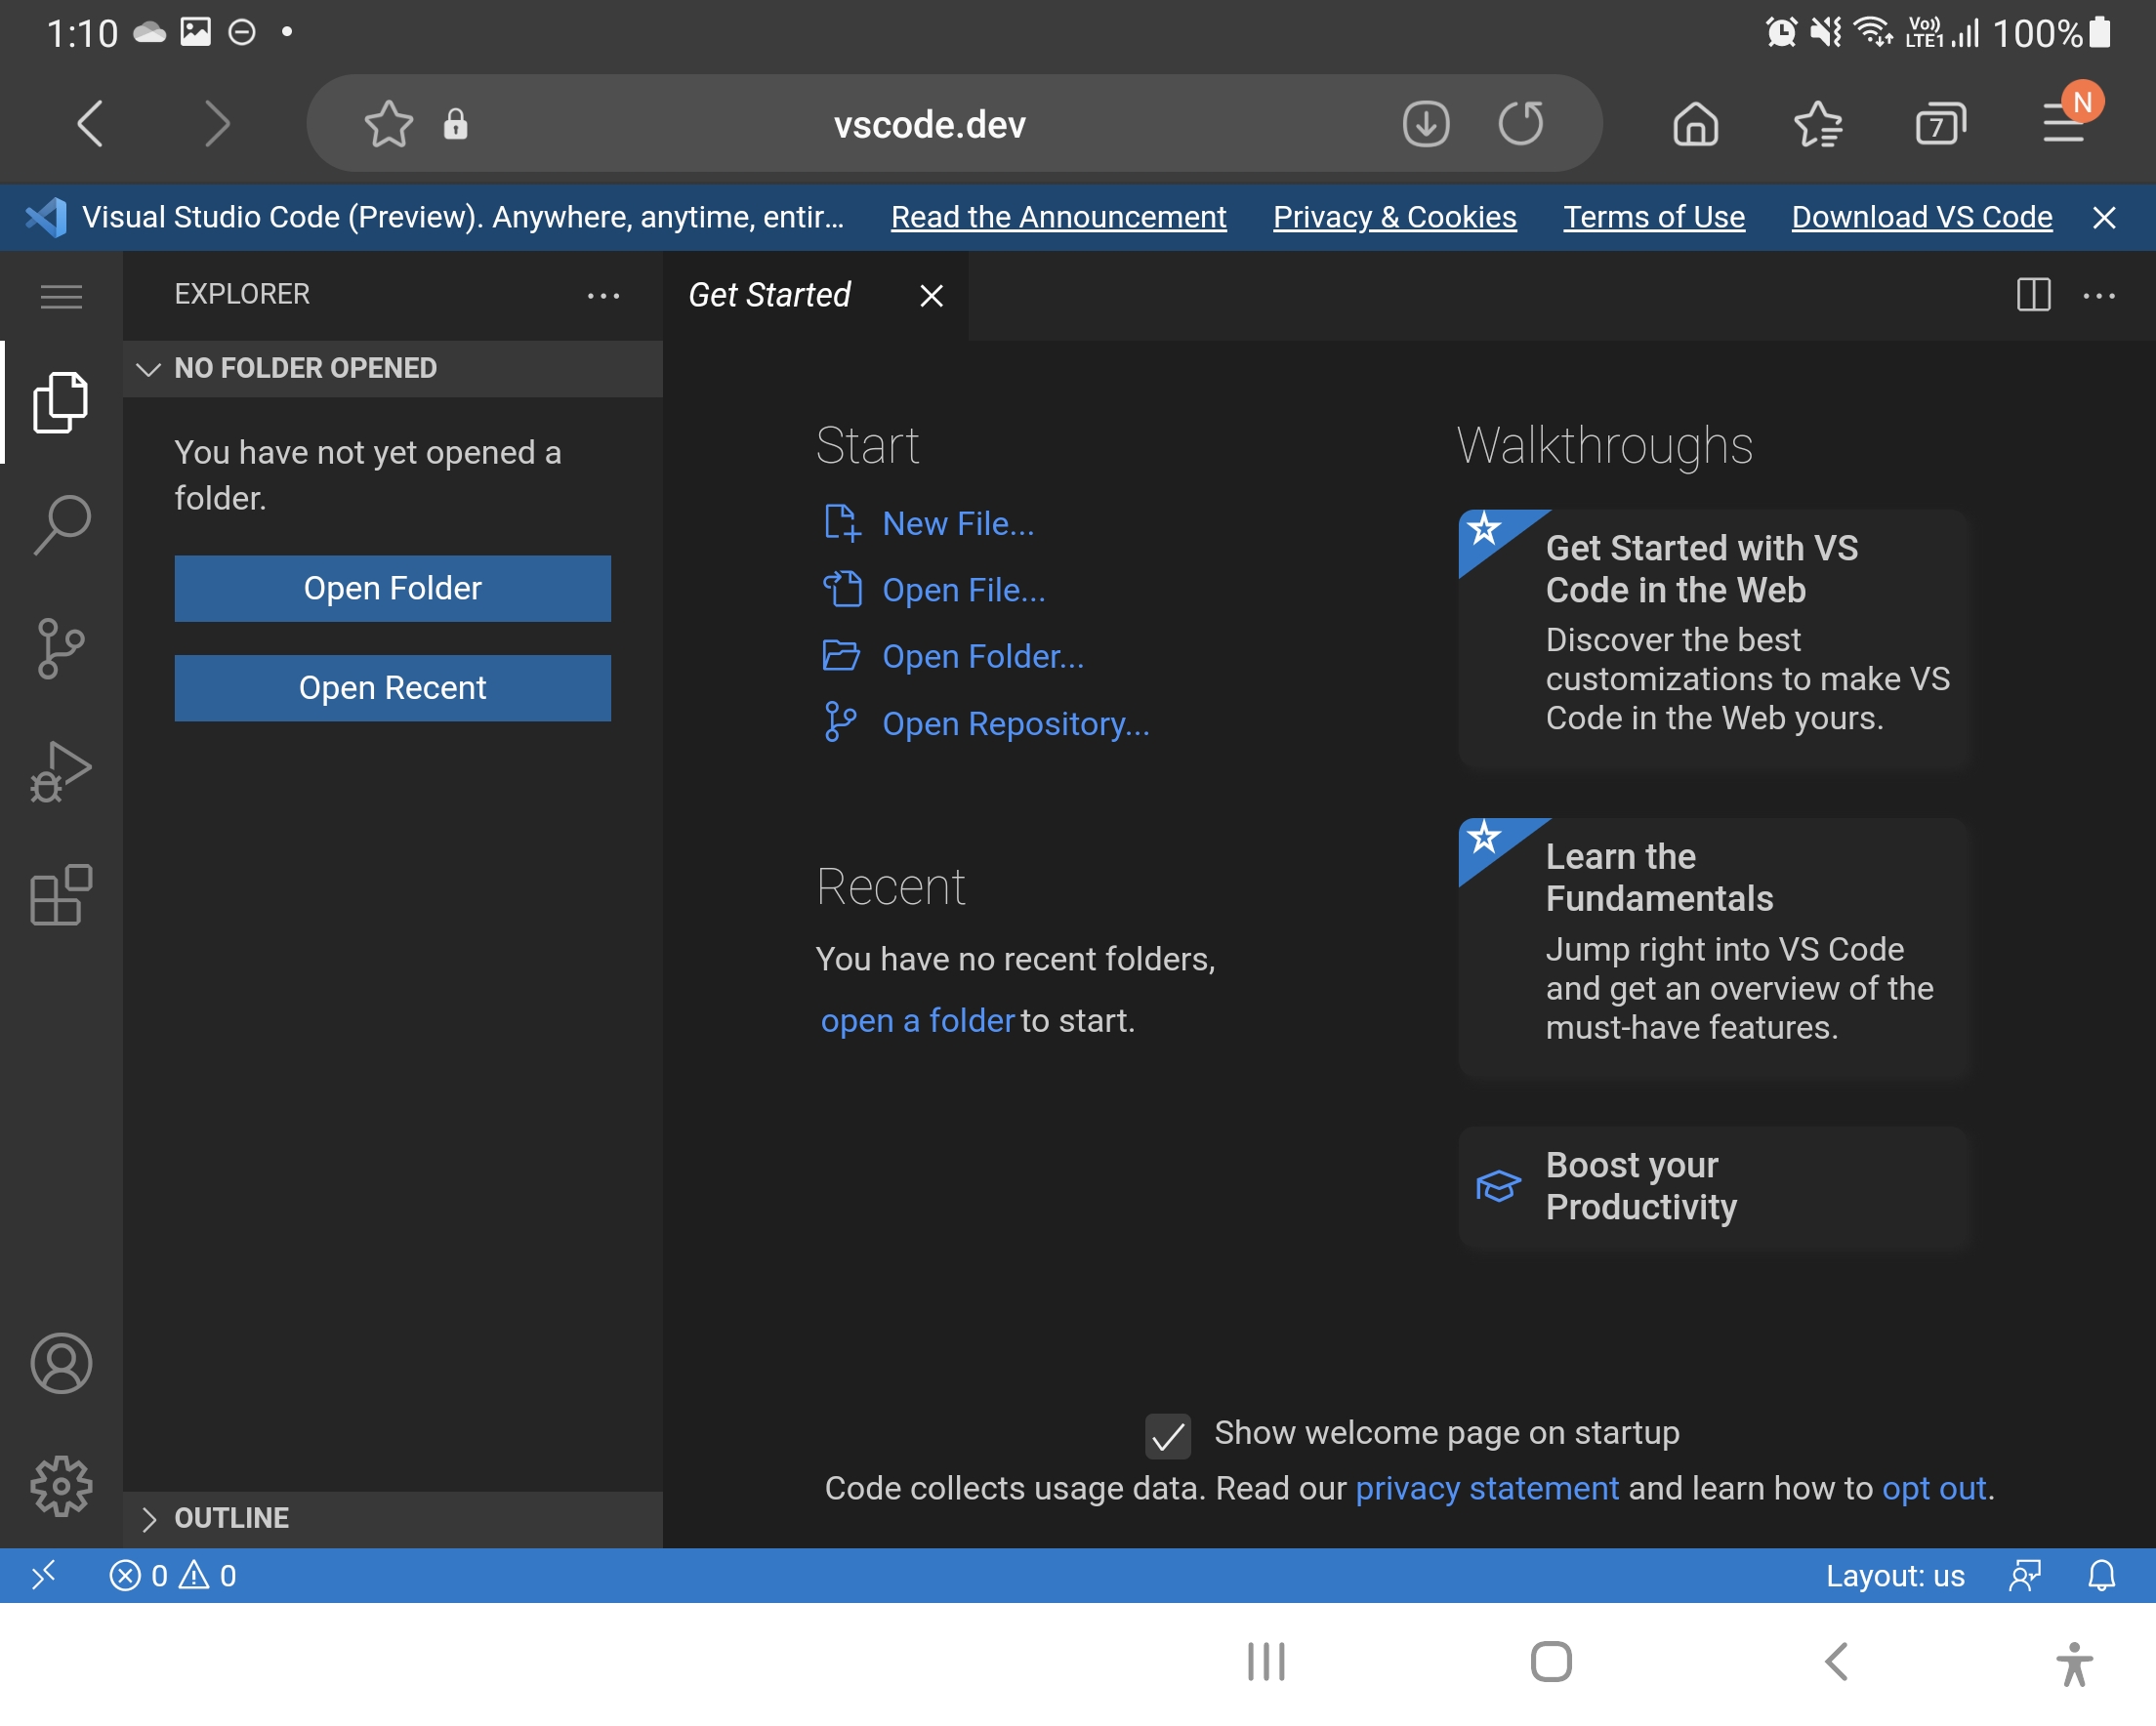
Task: Open notifications bell in status bar
Action: [2101, 1576]
